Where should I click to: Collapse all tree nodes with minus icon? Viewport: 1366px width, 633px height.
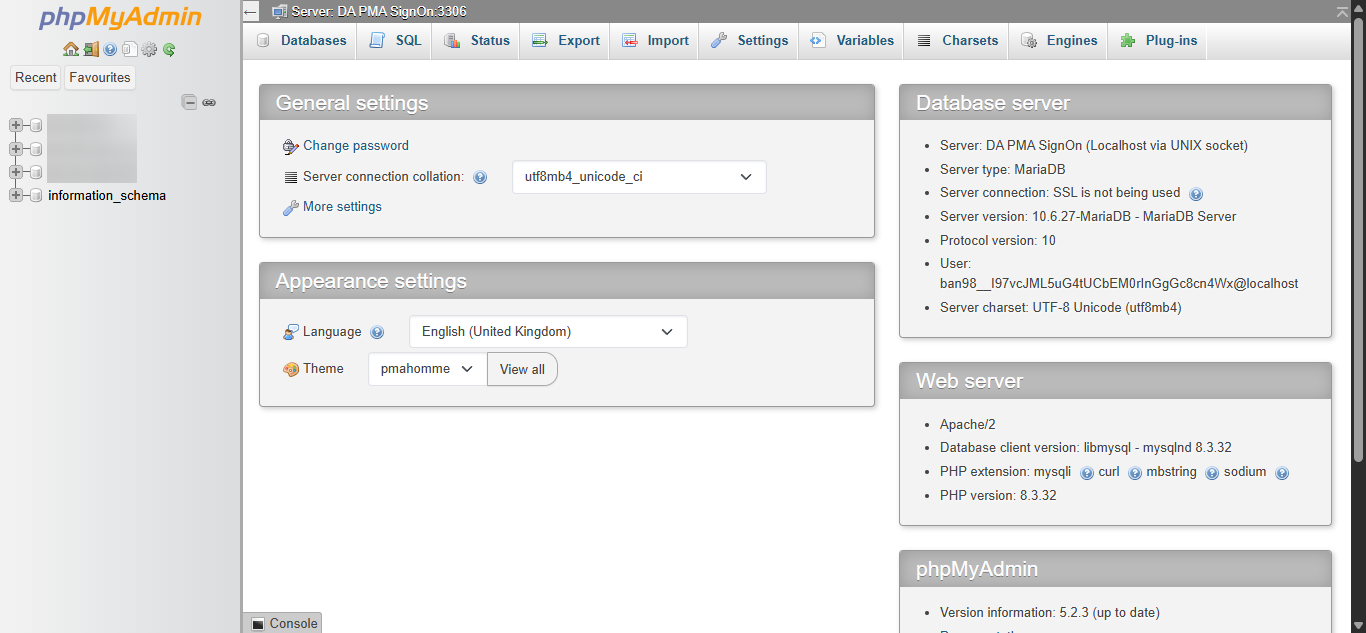coord(189,102)
